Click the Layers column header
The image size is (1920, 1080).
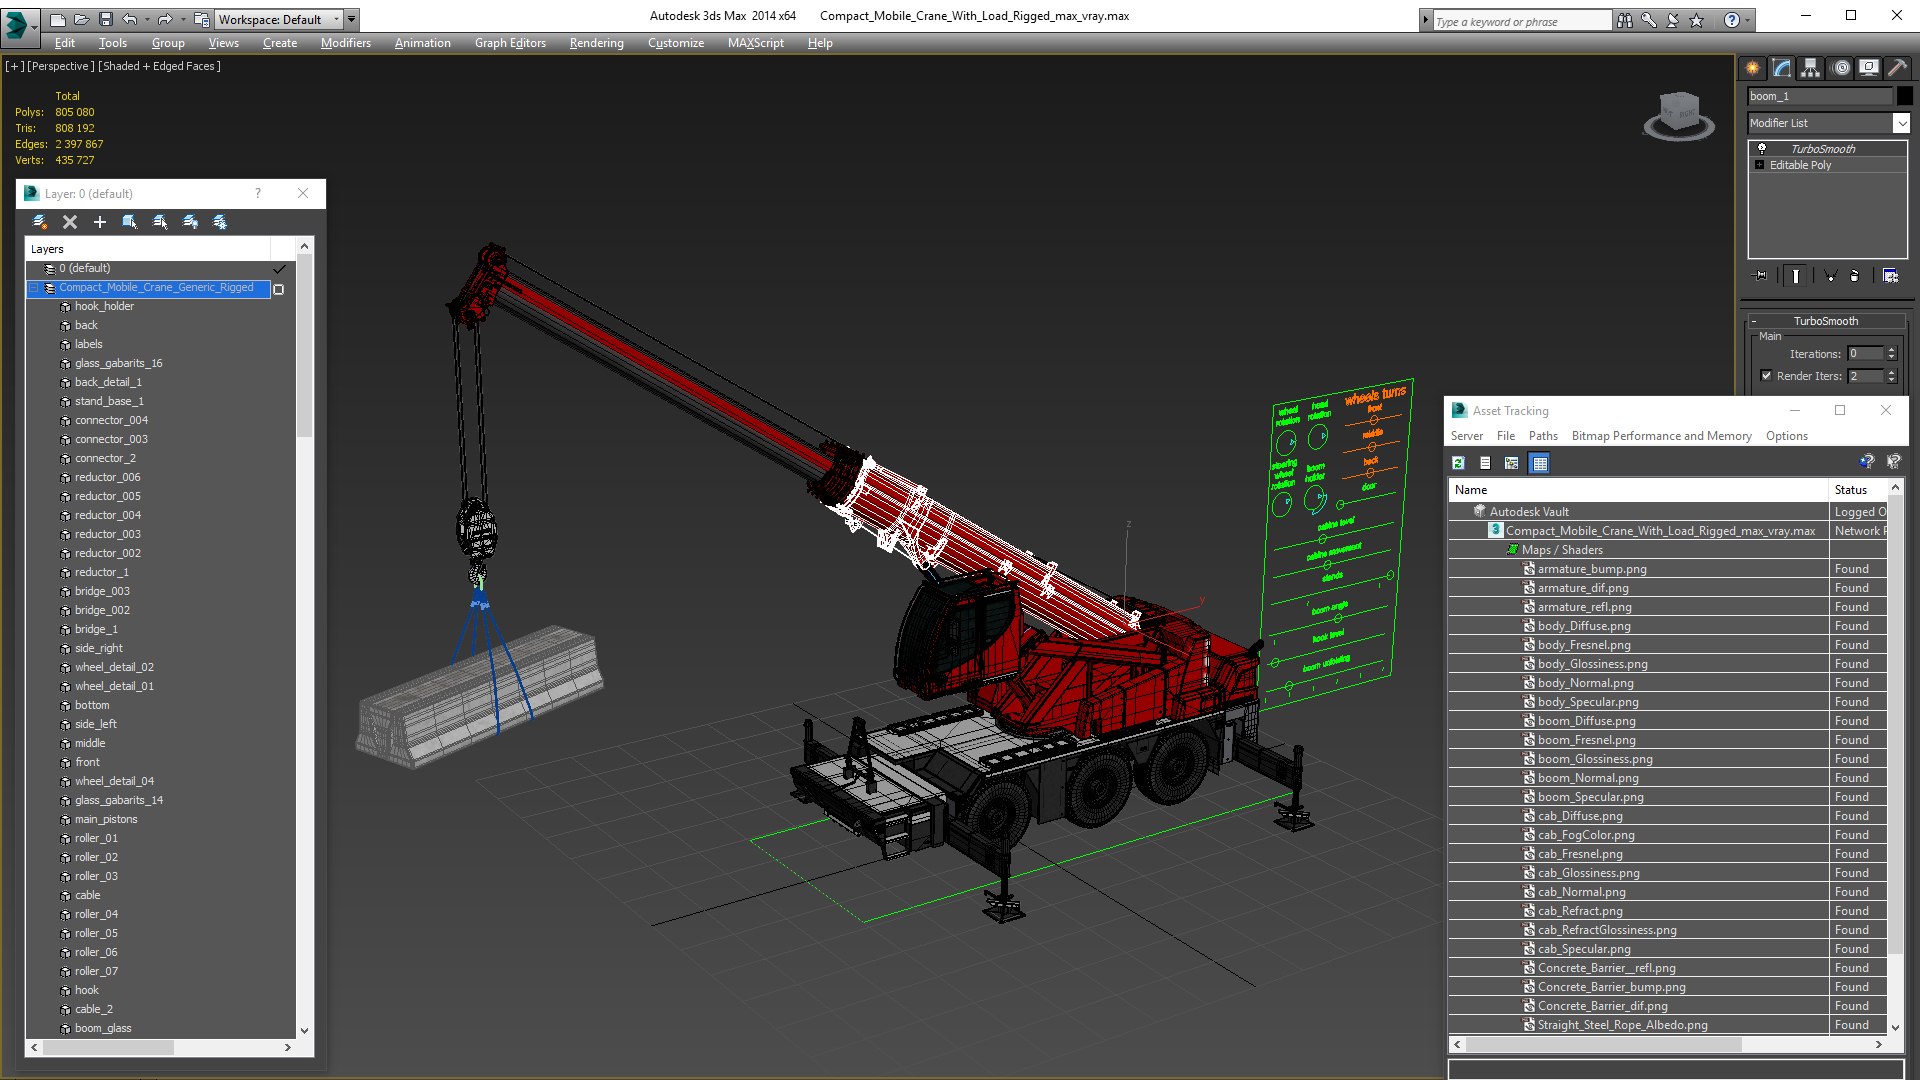tap(148, 249)
